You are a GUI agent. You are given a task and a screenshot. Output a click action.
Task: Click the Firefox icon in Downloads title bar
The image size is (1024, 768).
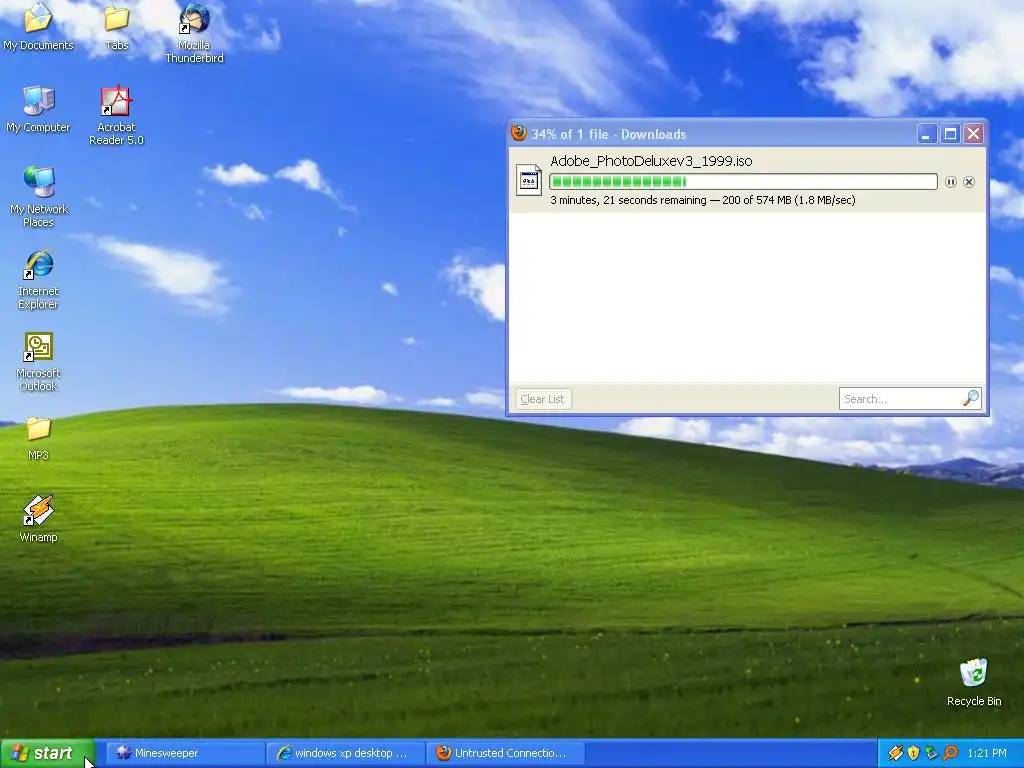(519, 133)
